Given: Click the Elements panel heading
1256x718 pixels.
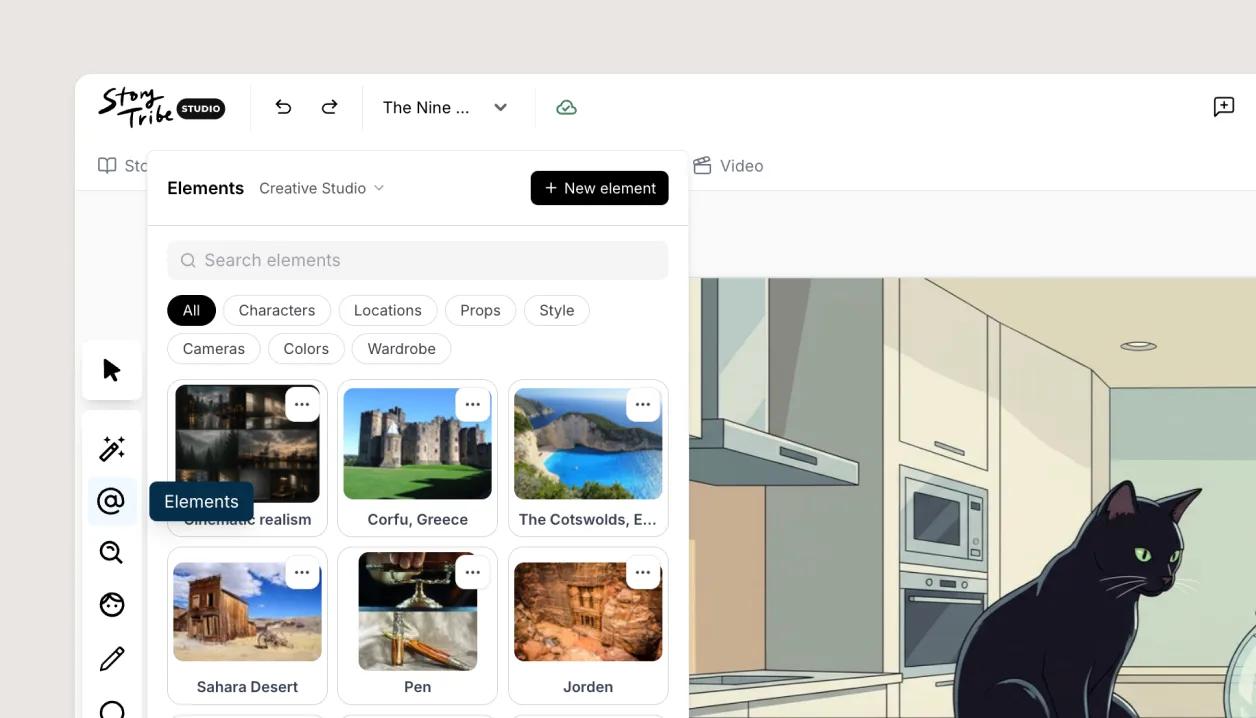Looking at the screenshot, I should click(205, 188).
